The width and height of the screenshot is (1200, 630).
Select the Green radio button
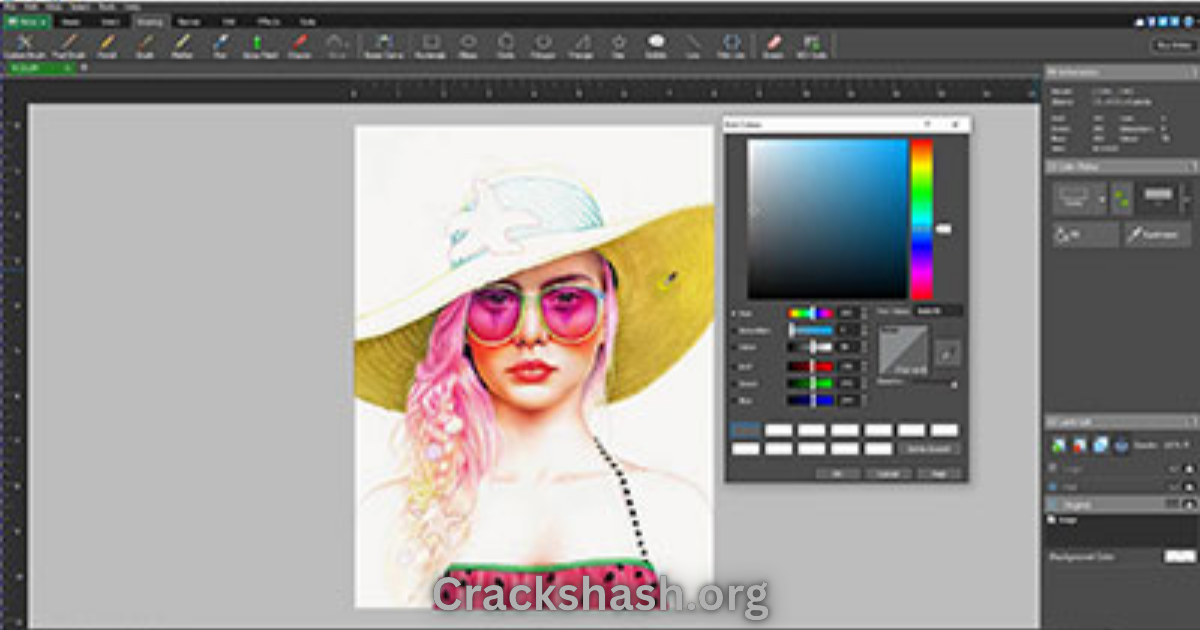click(734, 383)
